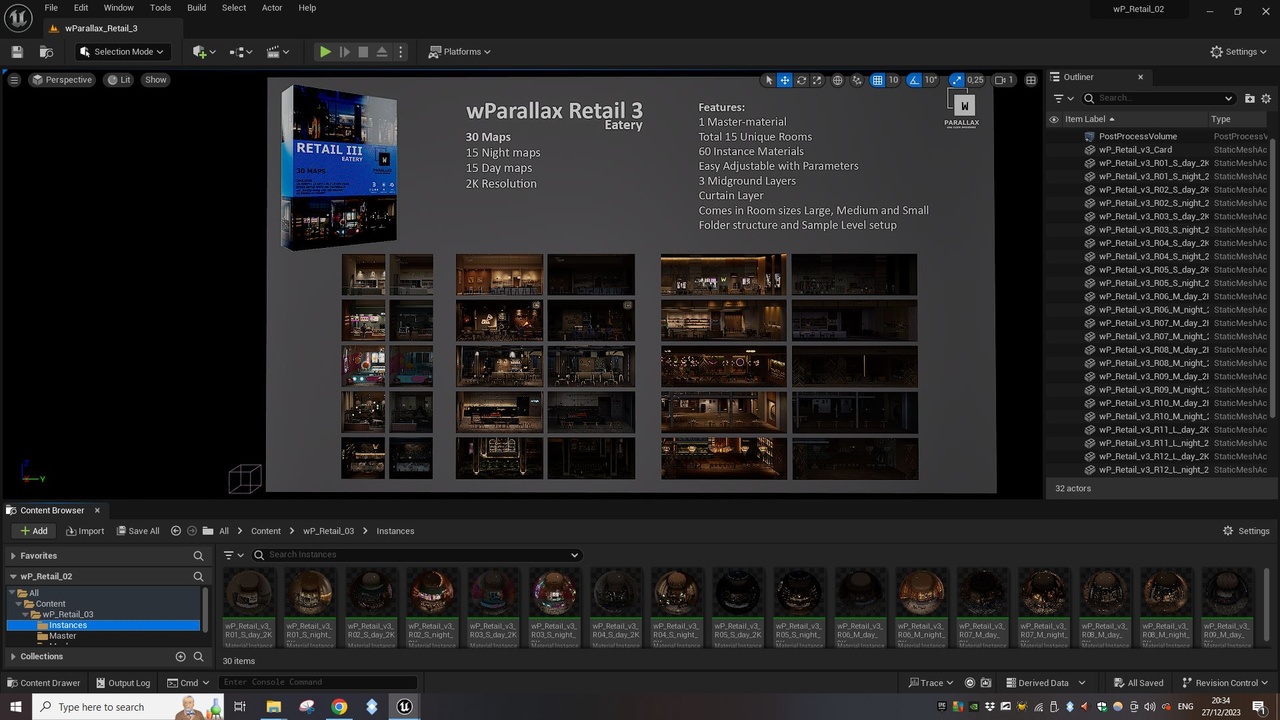Sort Outliner by Item Label
This screenshot has width=1280, height=720.
pyautogui.click(x=1088, y=119)
